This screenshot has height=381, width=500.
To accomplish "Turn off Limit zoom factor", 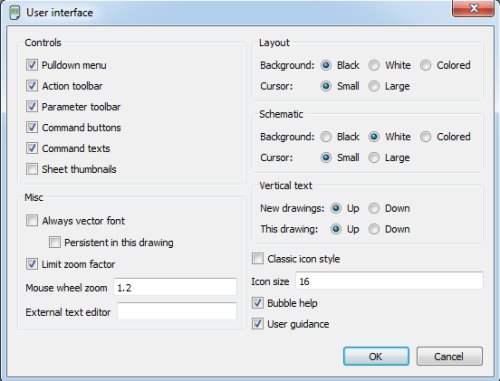I will (32, 264).
